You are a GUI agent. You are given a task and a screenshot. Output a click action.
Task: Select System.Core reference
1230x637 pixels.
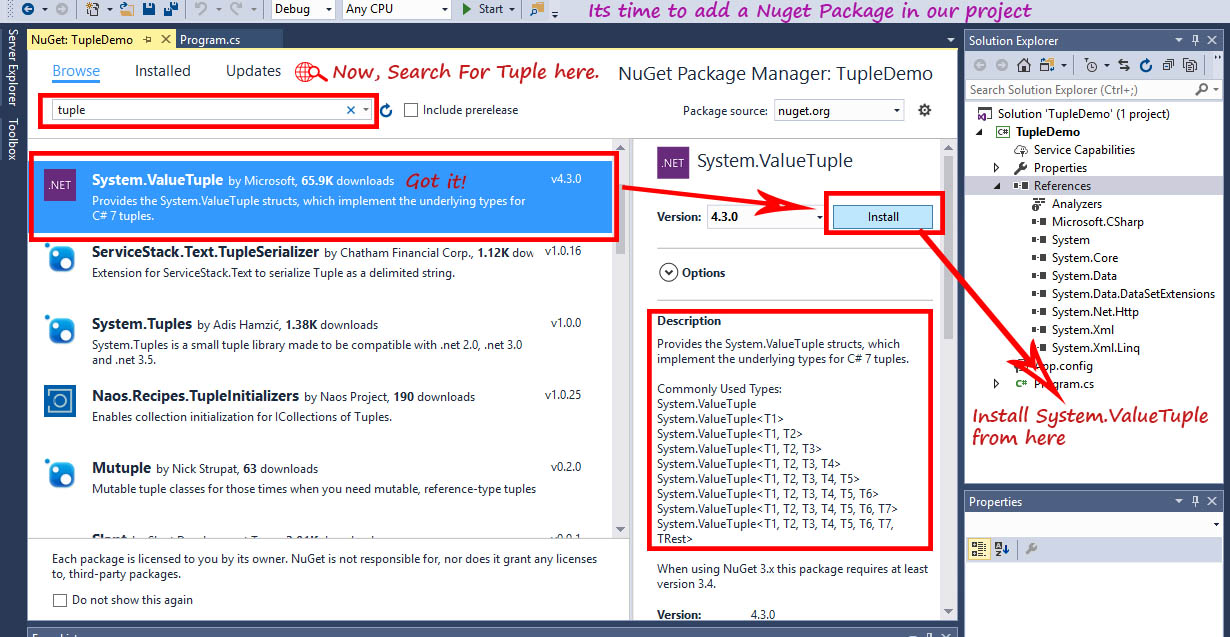point(1084,258)
